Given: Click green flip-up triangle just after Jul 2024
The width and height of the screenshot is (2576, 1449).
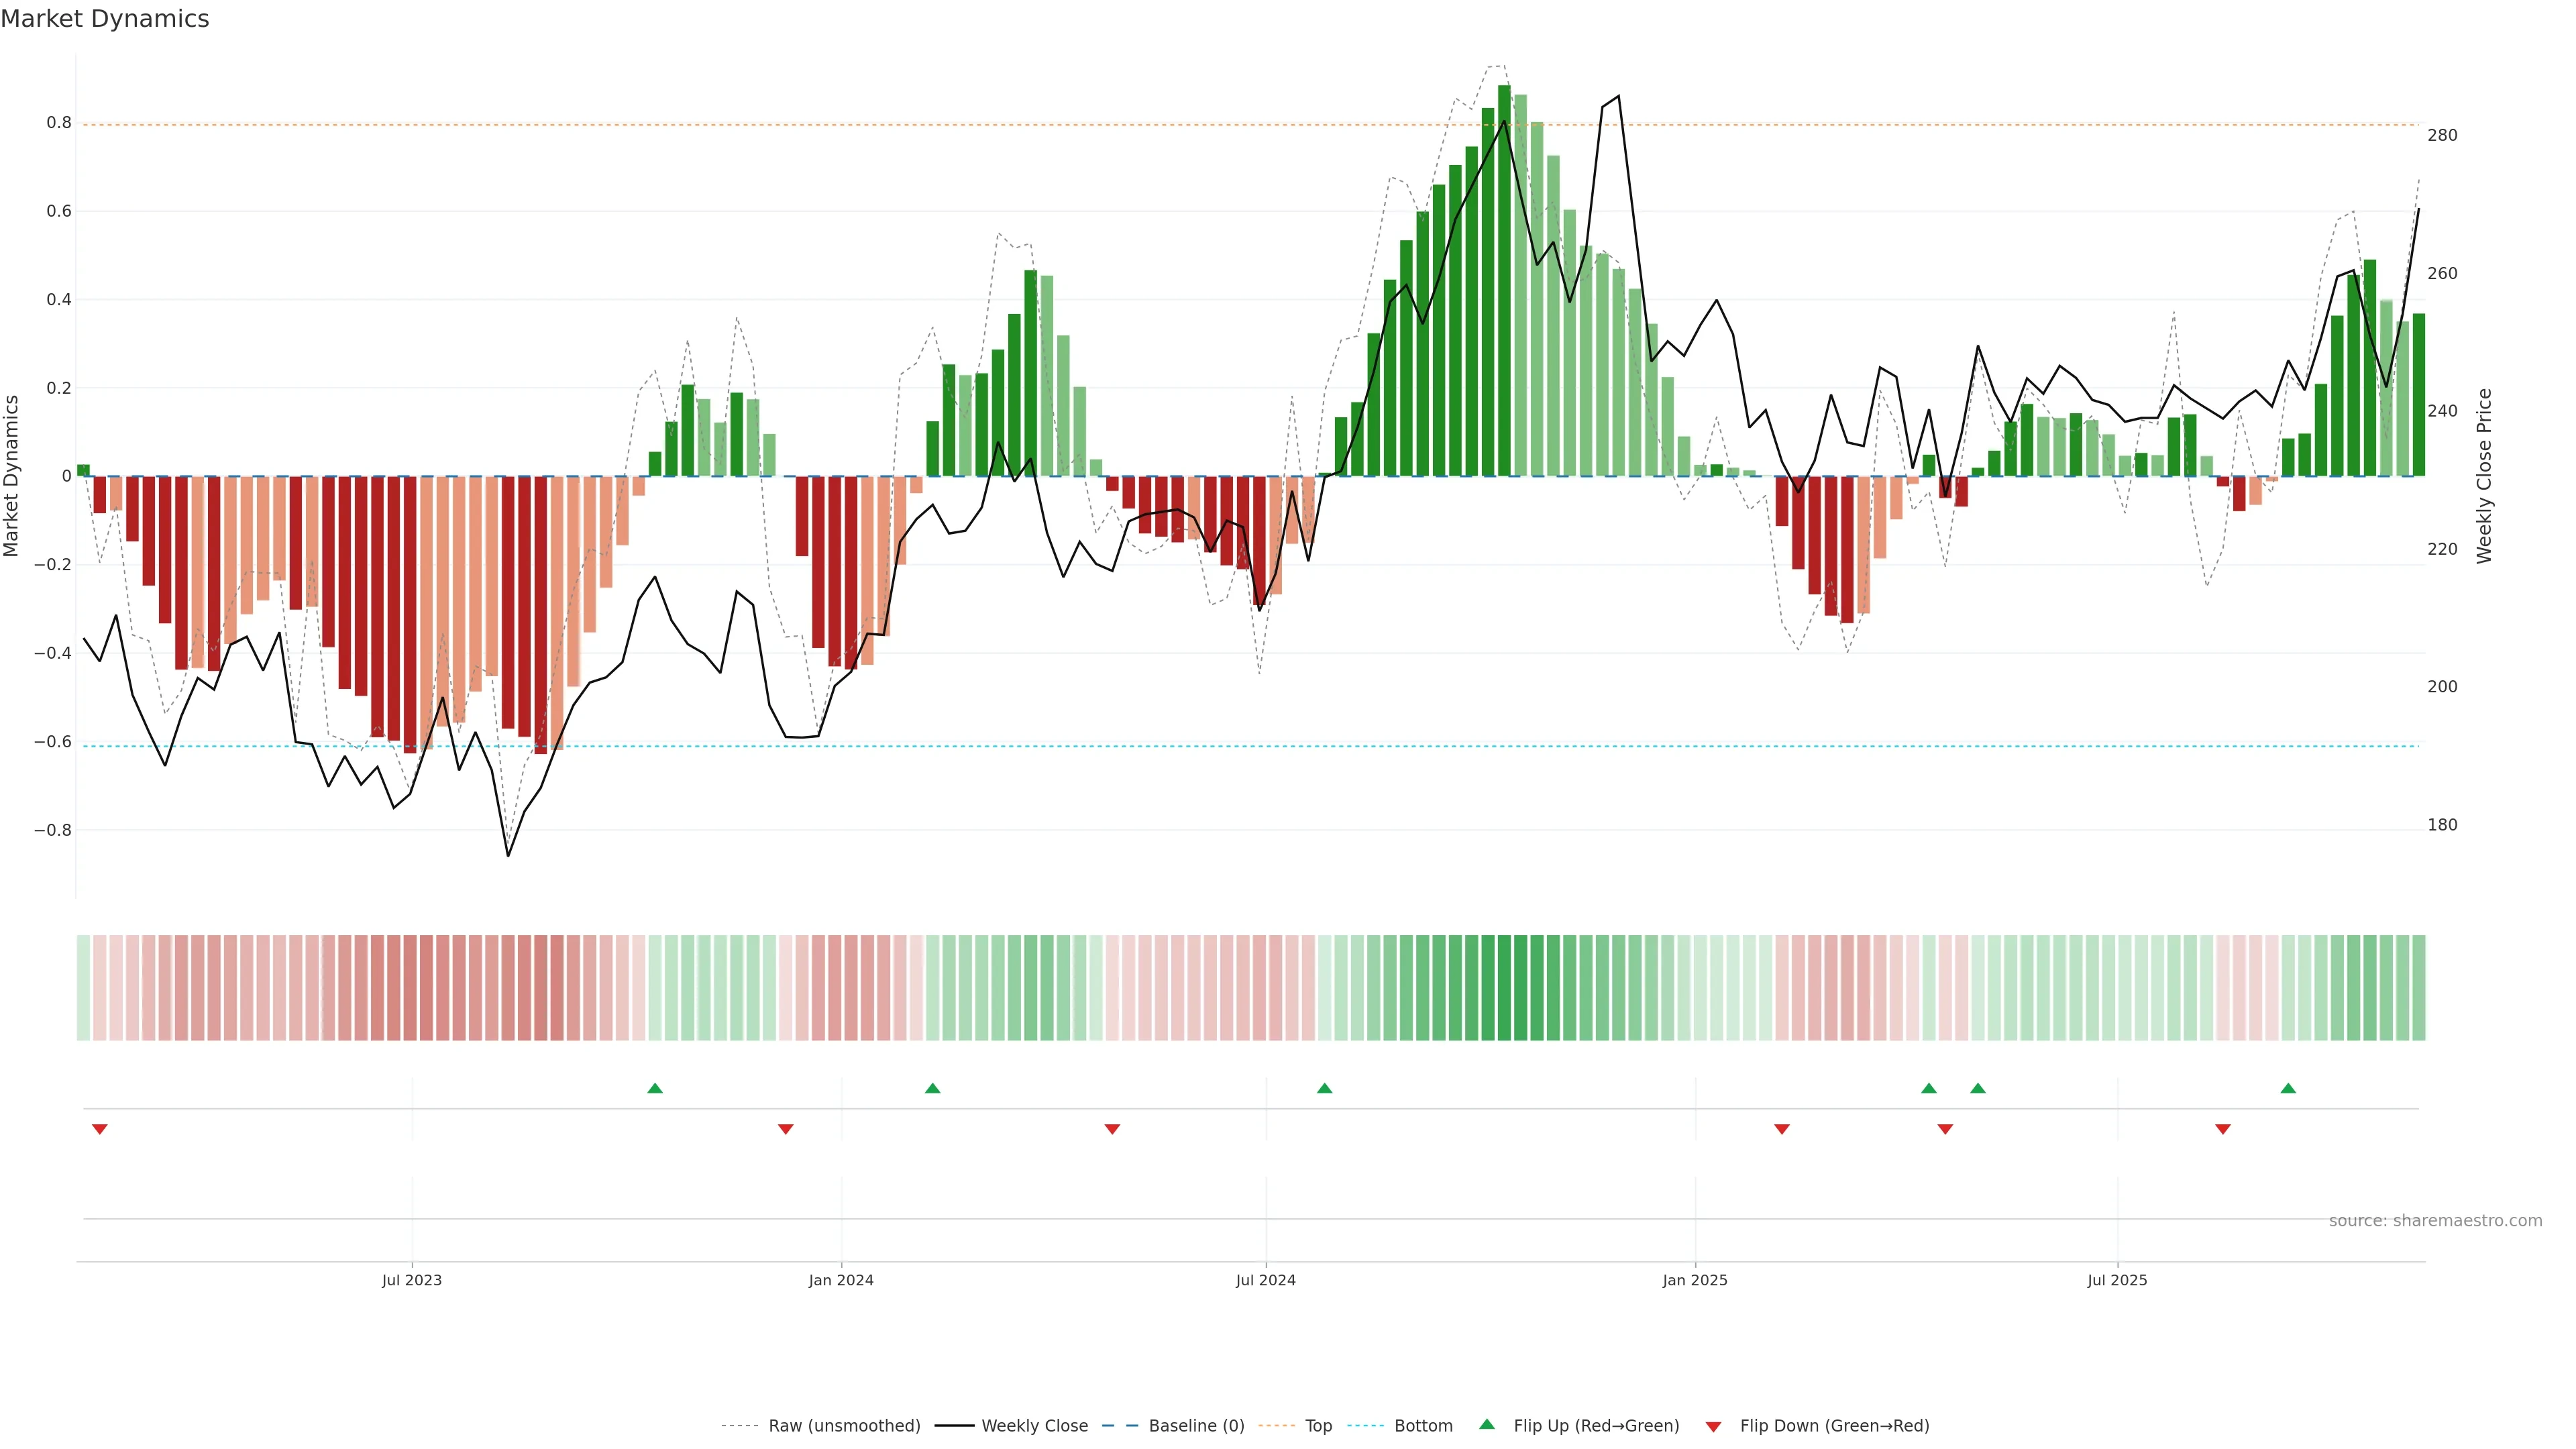Looking at the screenshot, I should pos(1324,1088).
